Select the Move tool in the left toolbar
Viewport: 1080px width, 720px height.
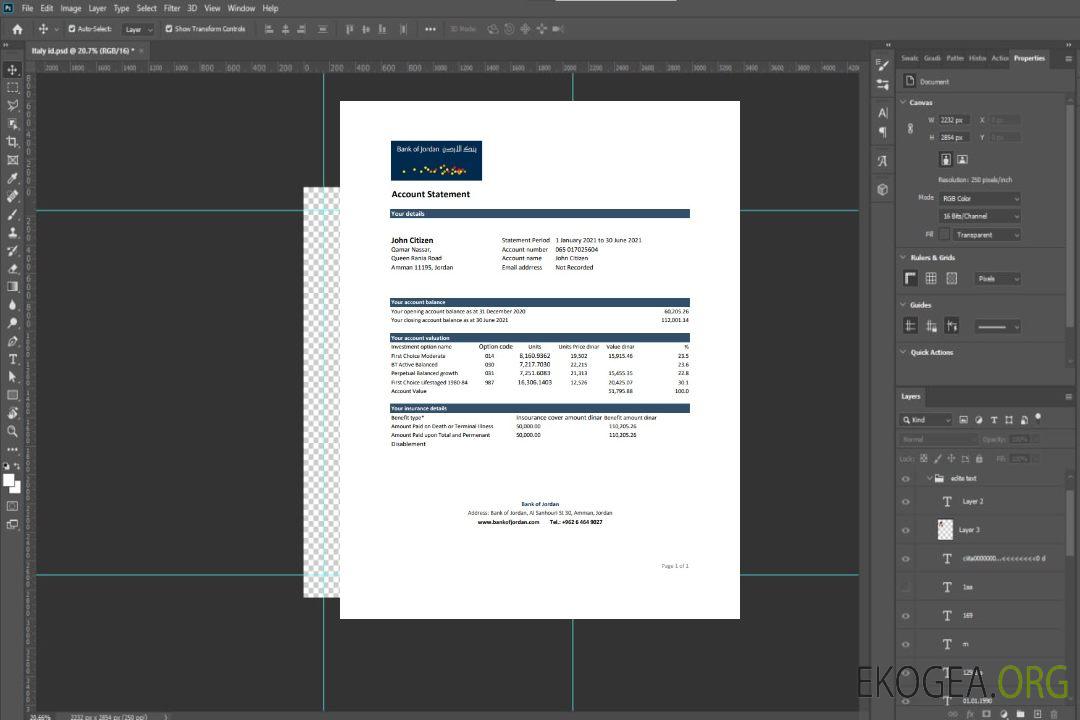(12, 70)
